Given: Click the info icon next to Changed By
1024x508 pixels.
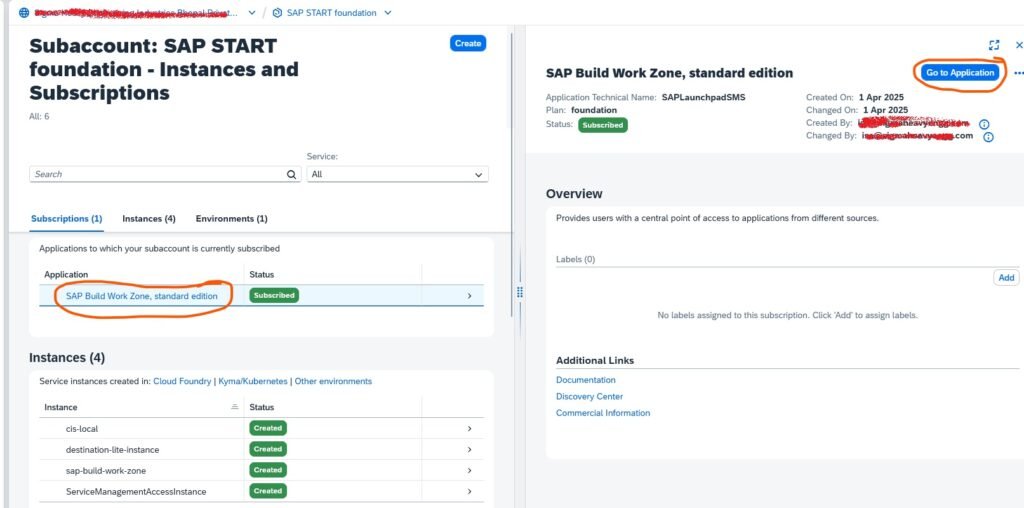Looking at the screenshot, I should (988, 137).
